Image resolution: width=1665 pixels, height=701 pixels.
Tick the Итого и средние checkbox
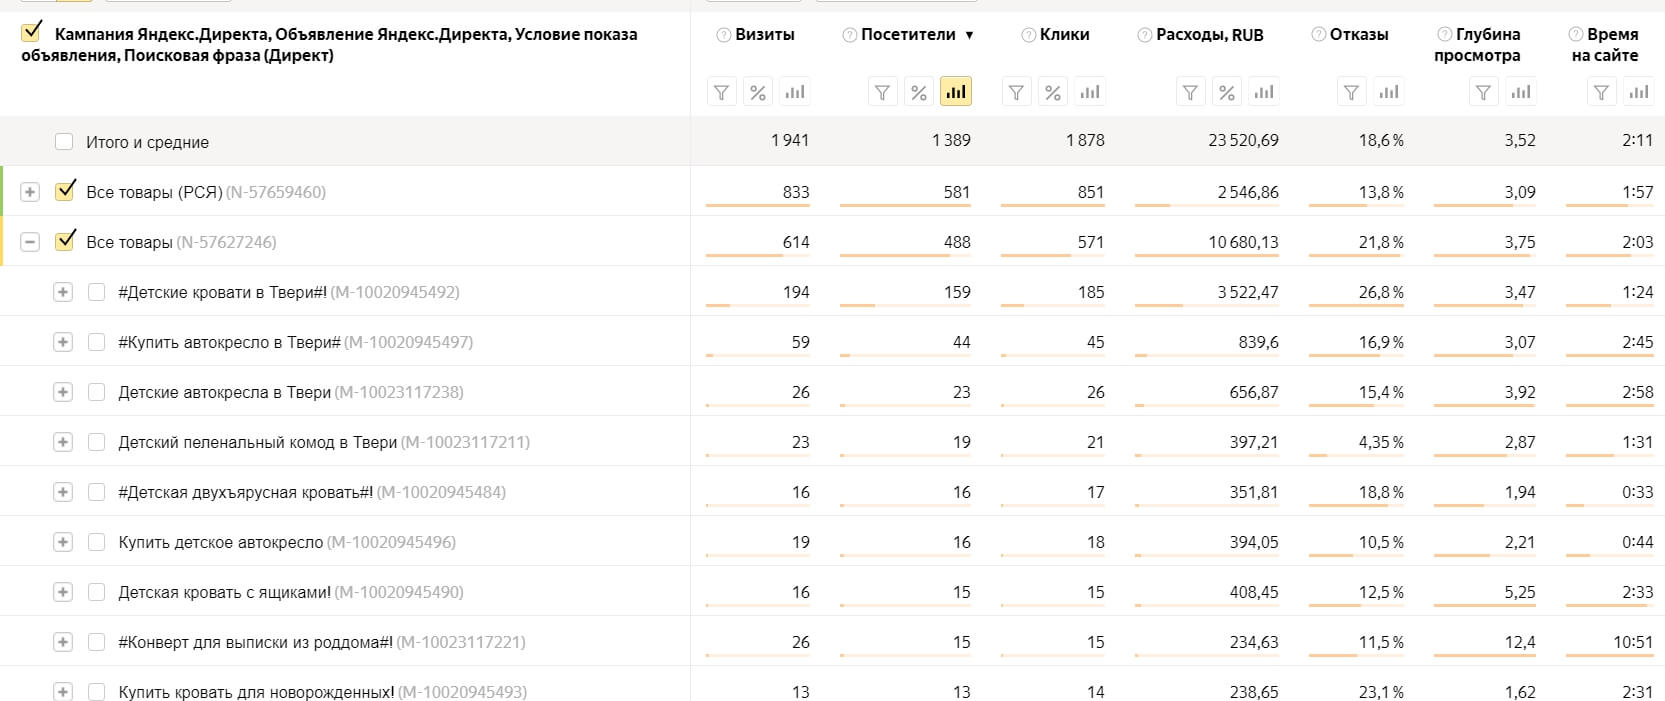(64, 142)
